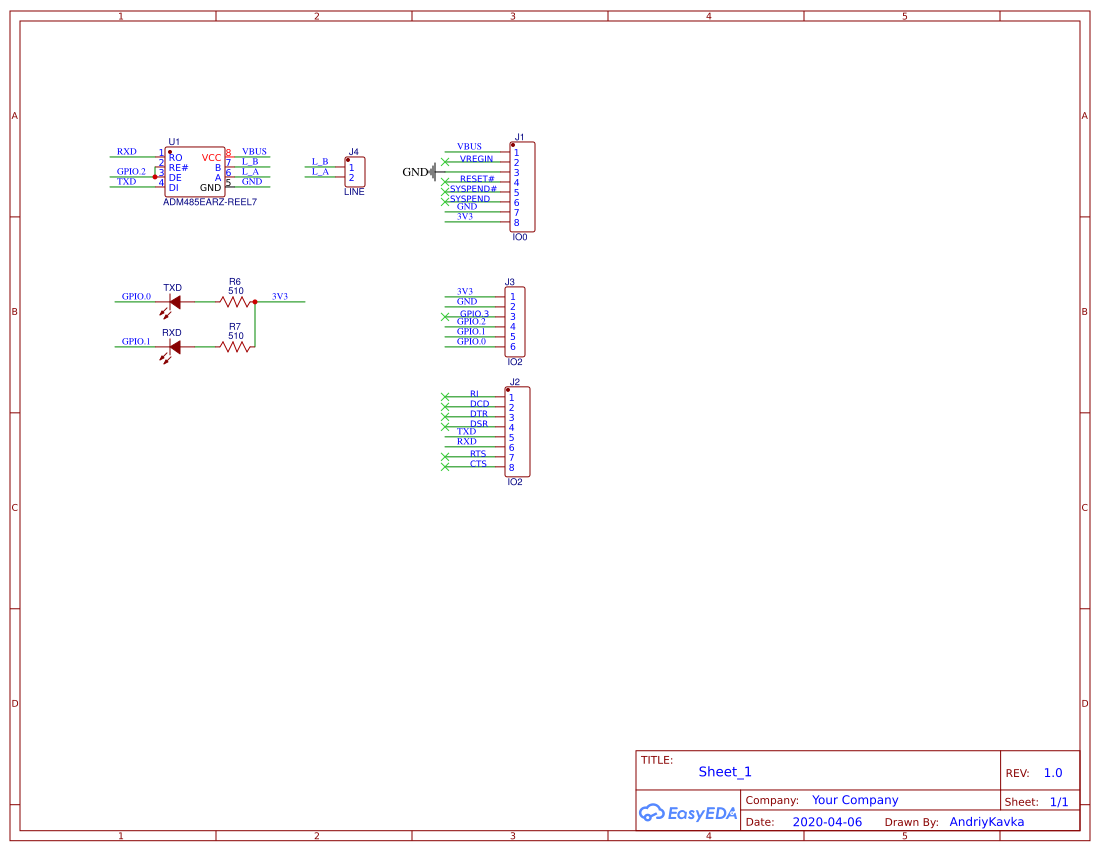
Task: Select the 3V3 net label near R6
Action: (282, 296)
